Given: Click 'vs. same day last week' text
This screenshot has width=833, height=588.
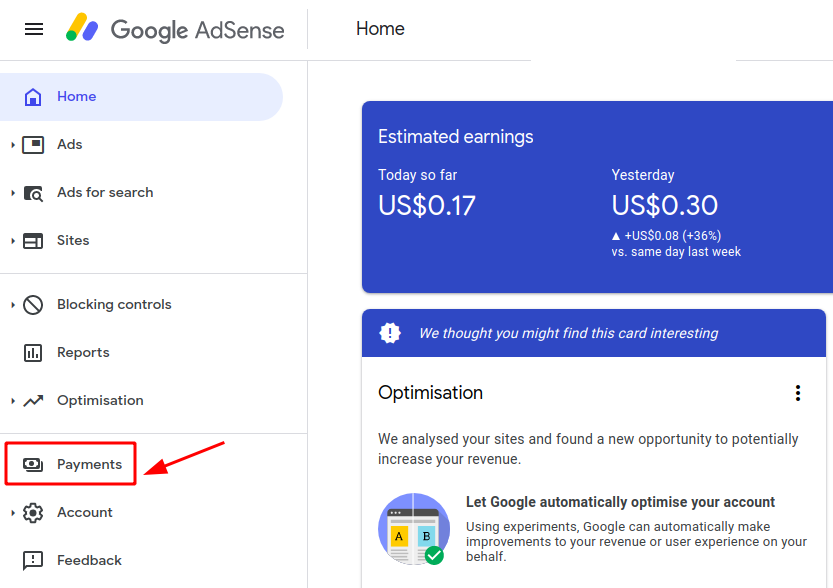Looking at the screenshot, I should click(x=676, y=252).
